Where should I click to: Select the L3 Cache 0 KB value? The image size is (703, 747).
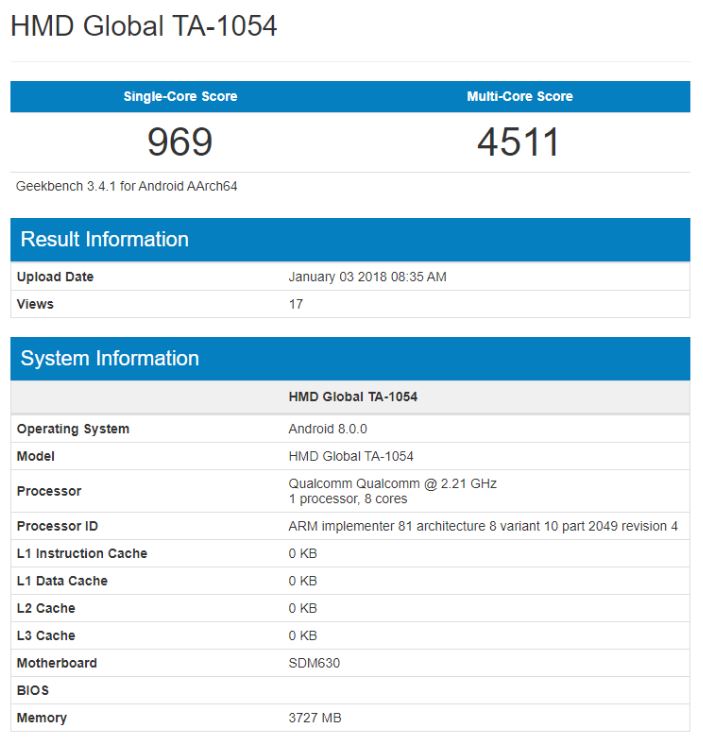[302, 636]
